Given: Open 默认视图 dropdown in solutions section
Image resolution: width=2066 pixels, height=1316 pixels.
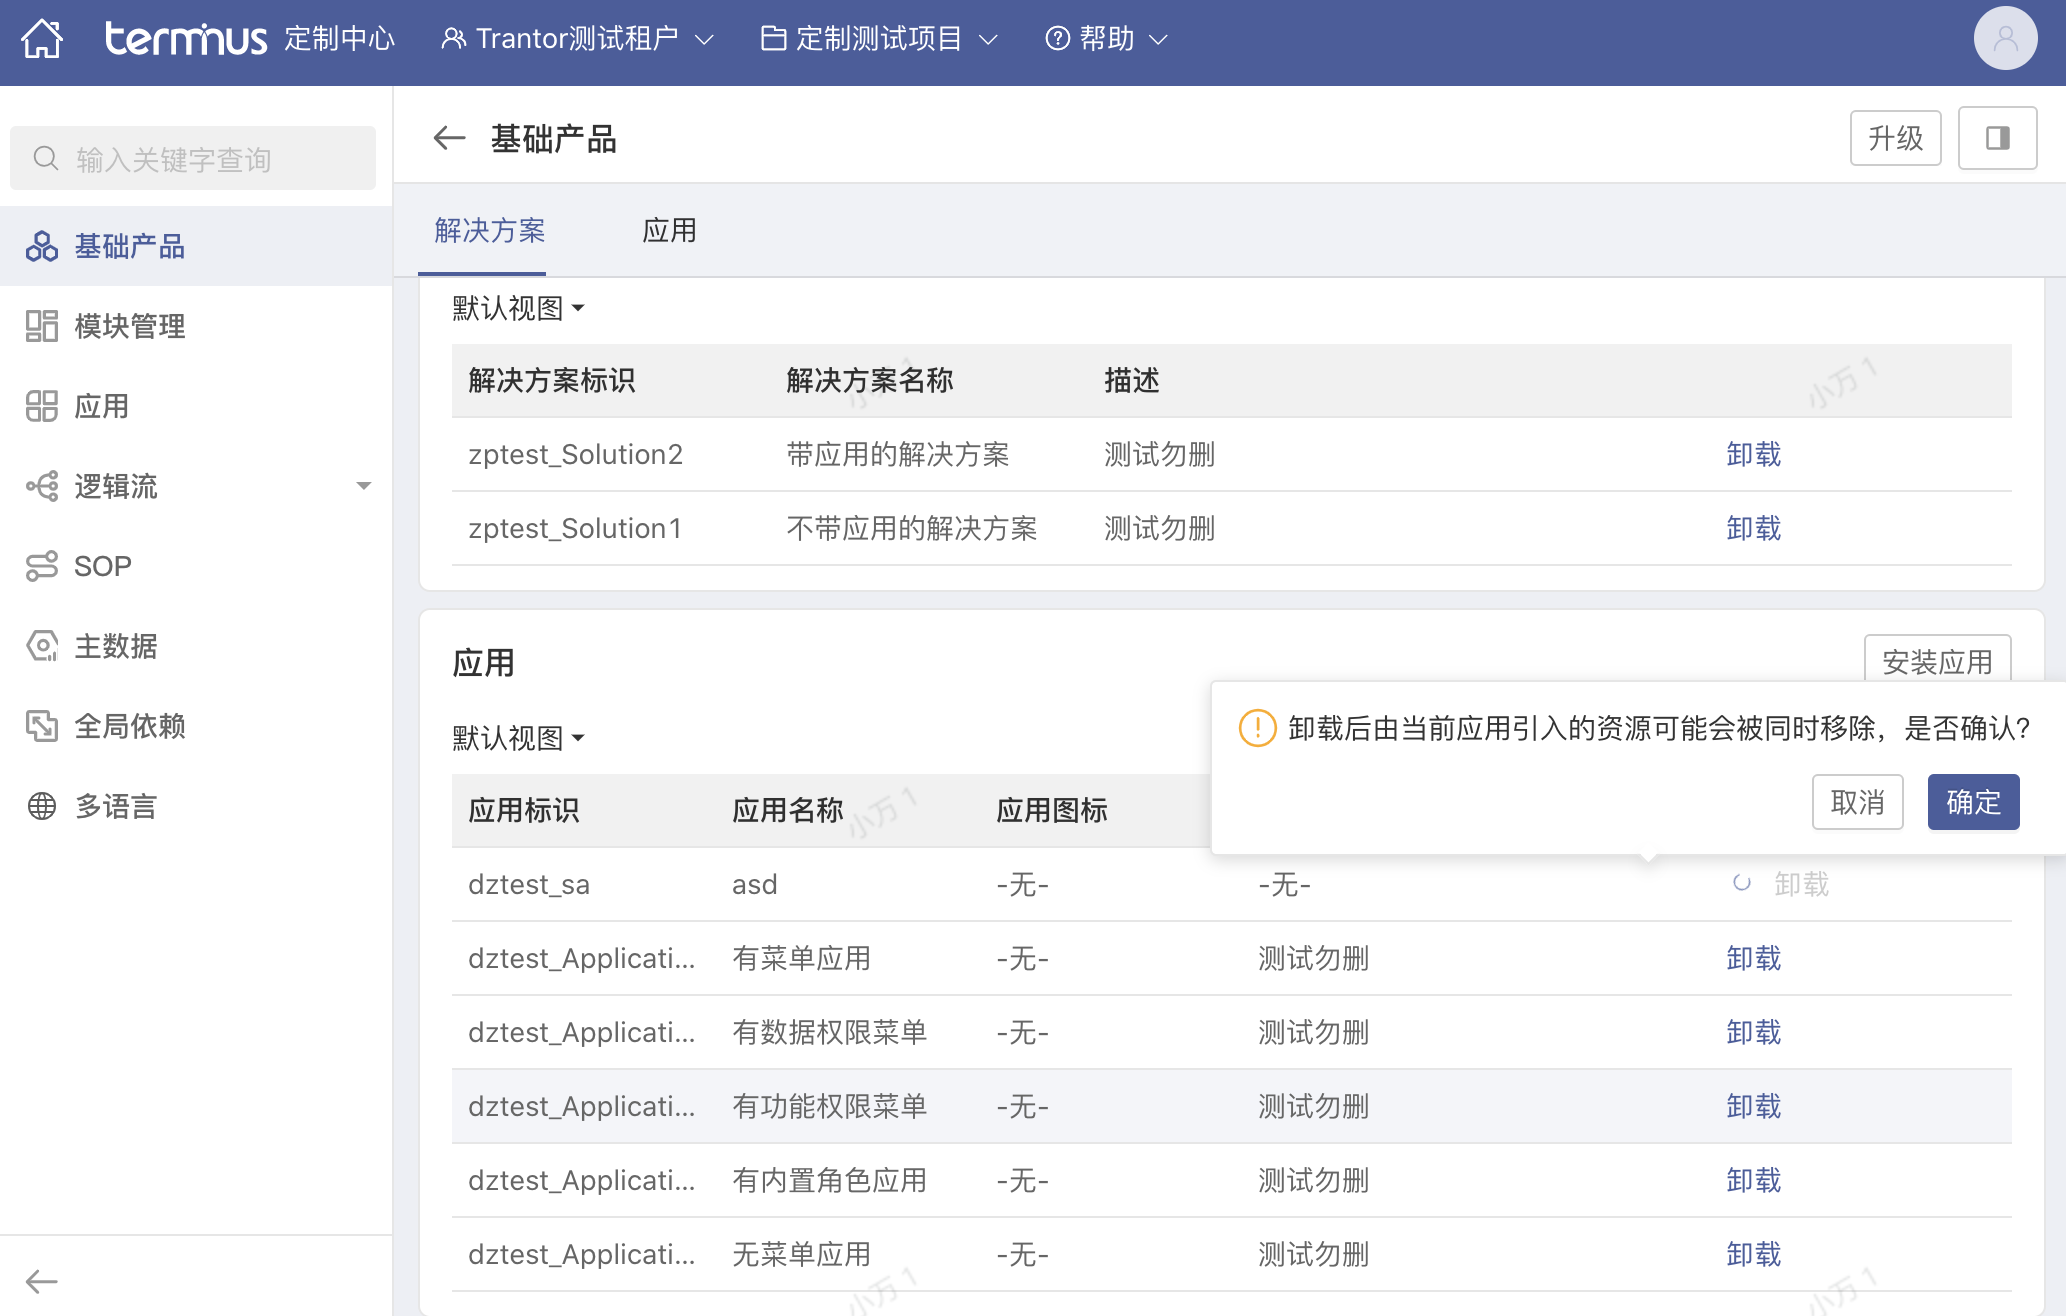Looking at the screenshot, I should [x=518, y=308].
